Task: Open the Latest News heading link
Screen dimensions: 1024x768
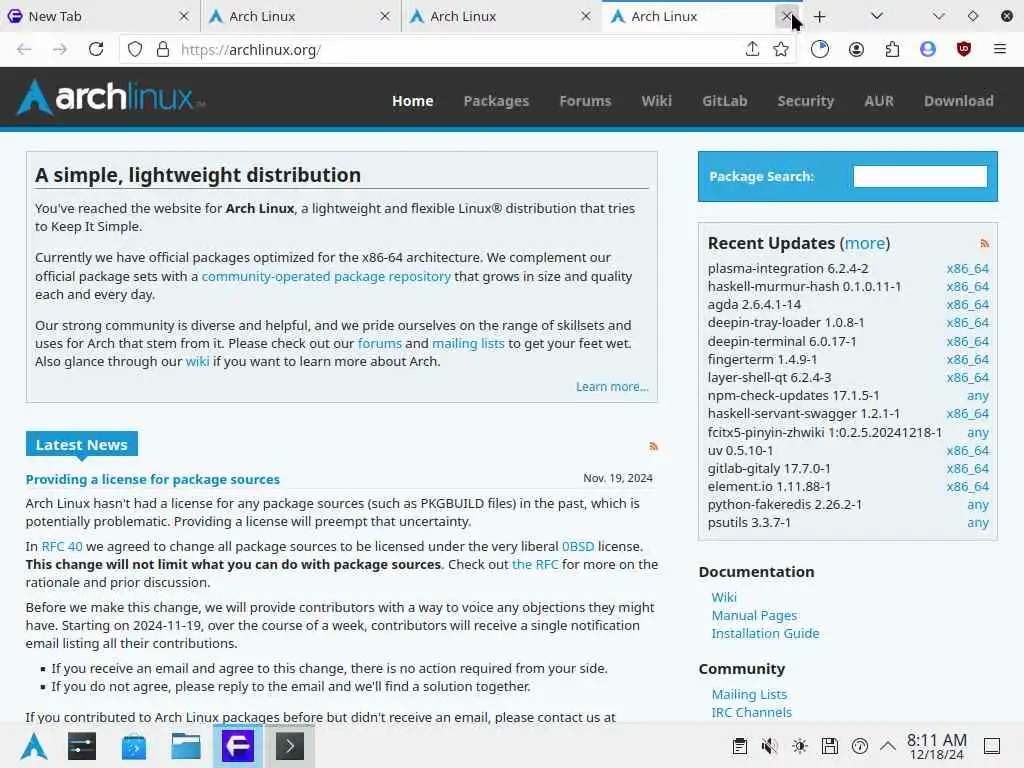Action: pyautogui.click(x=82, y=445)
